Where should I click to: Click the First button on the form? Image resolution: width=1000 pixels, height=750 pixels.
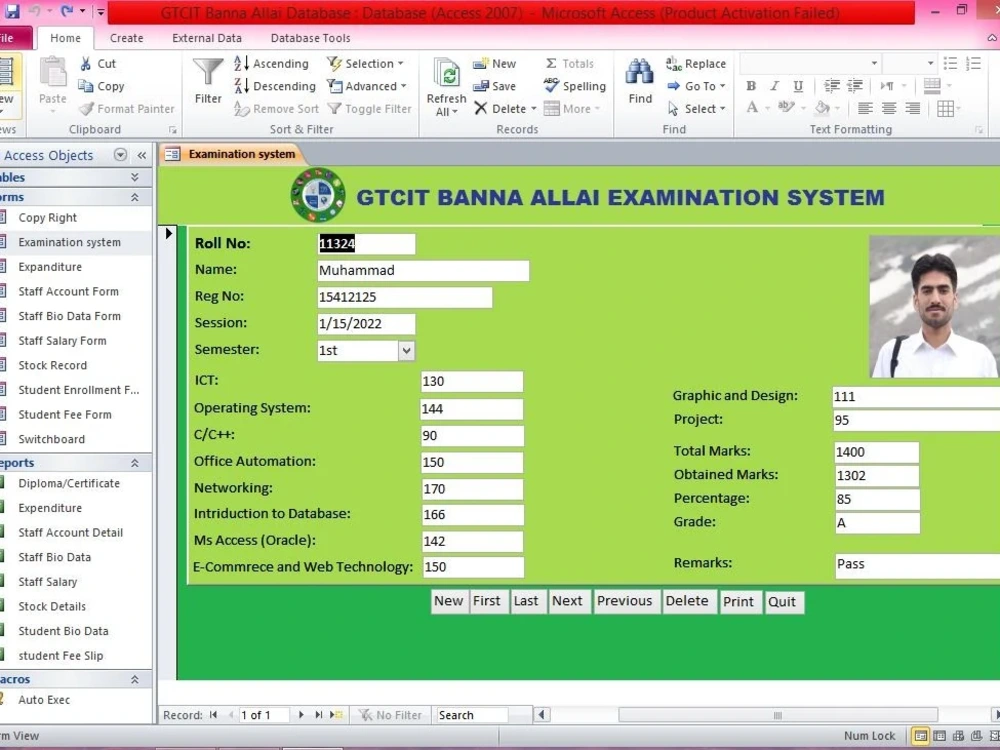click(487, 601)
